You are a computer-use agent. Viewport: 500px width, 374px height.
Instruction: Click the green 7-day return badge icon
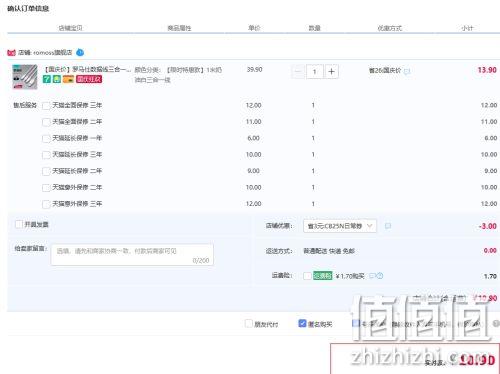(47, 79)
